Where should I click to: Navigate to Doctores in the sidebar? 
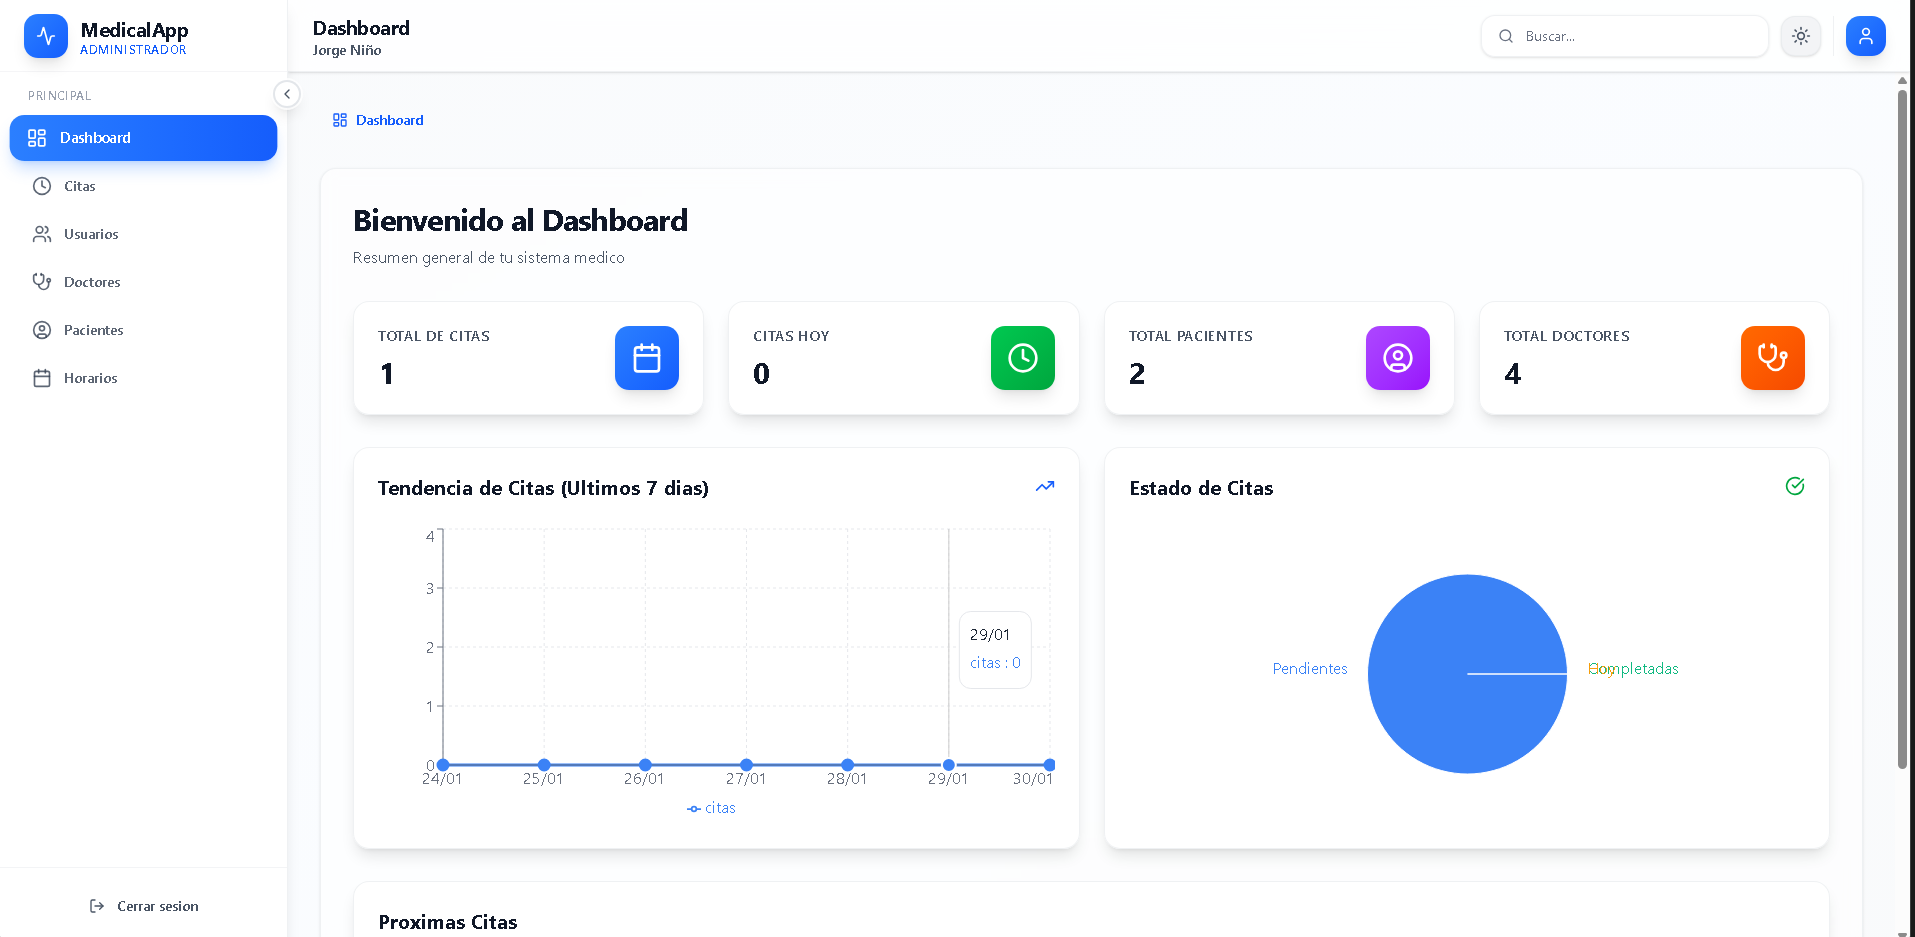coord(143,282)
